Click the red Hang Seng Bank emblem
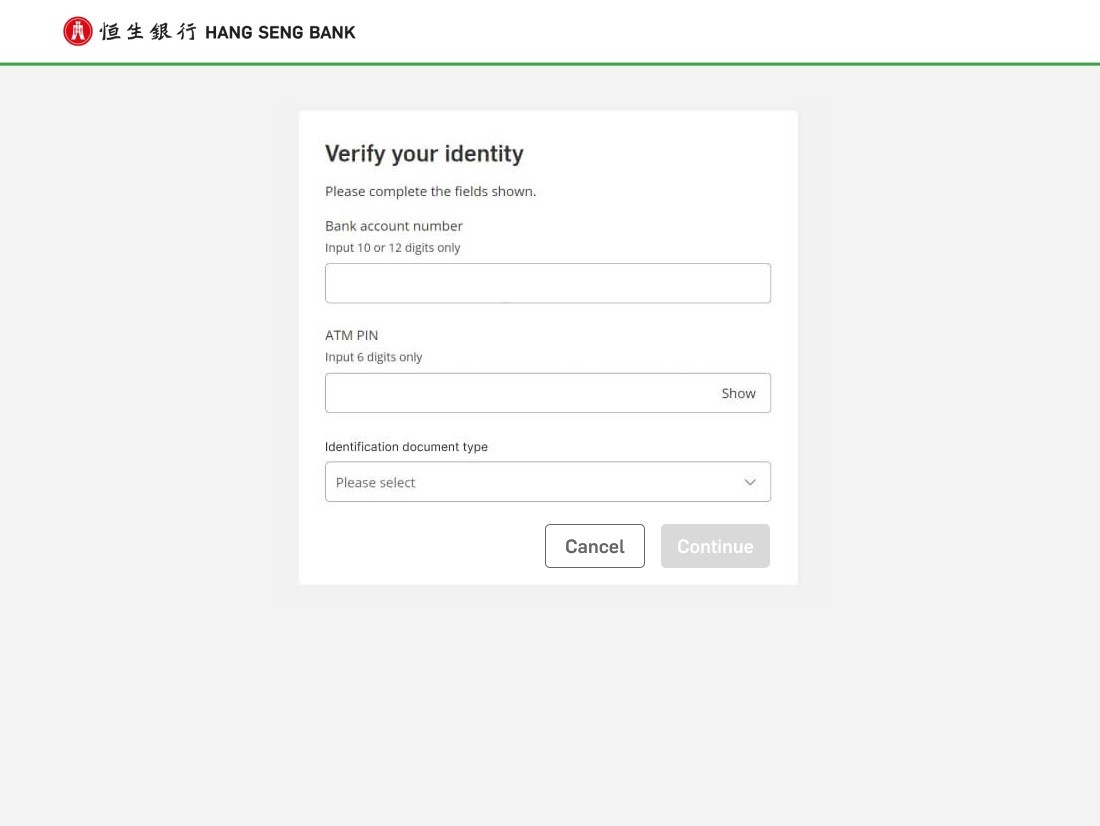The height and width of the screenshot is (826, 1100). 77,32
